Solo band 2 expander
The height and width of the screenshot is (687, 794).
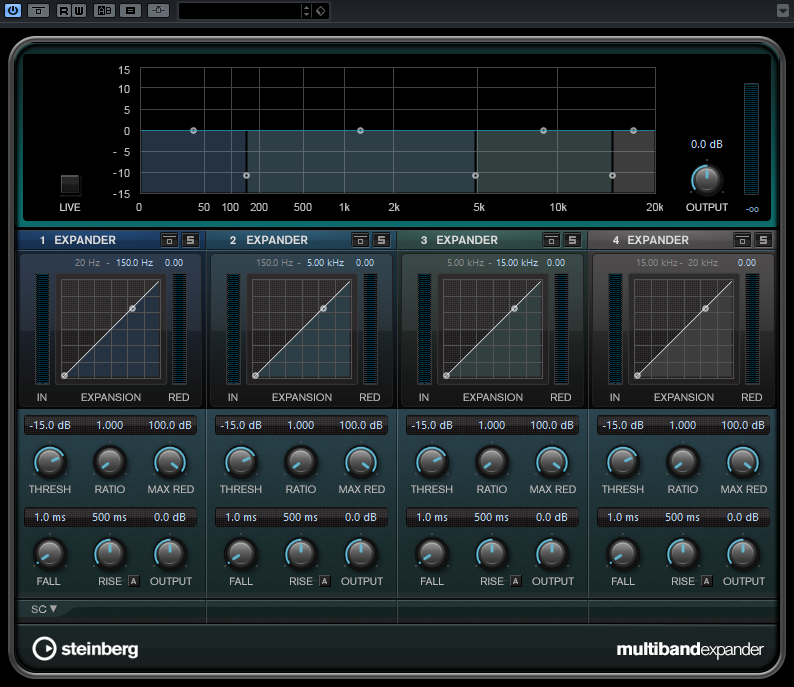381,240
